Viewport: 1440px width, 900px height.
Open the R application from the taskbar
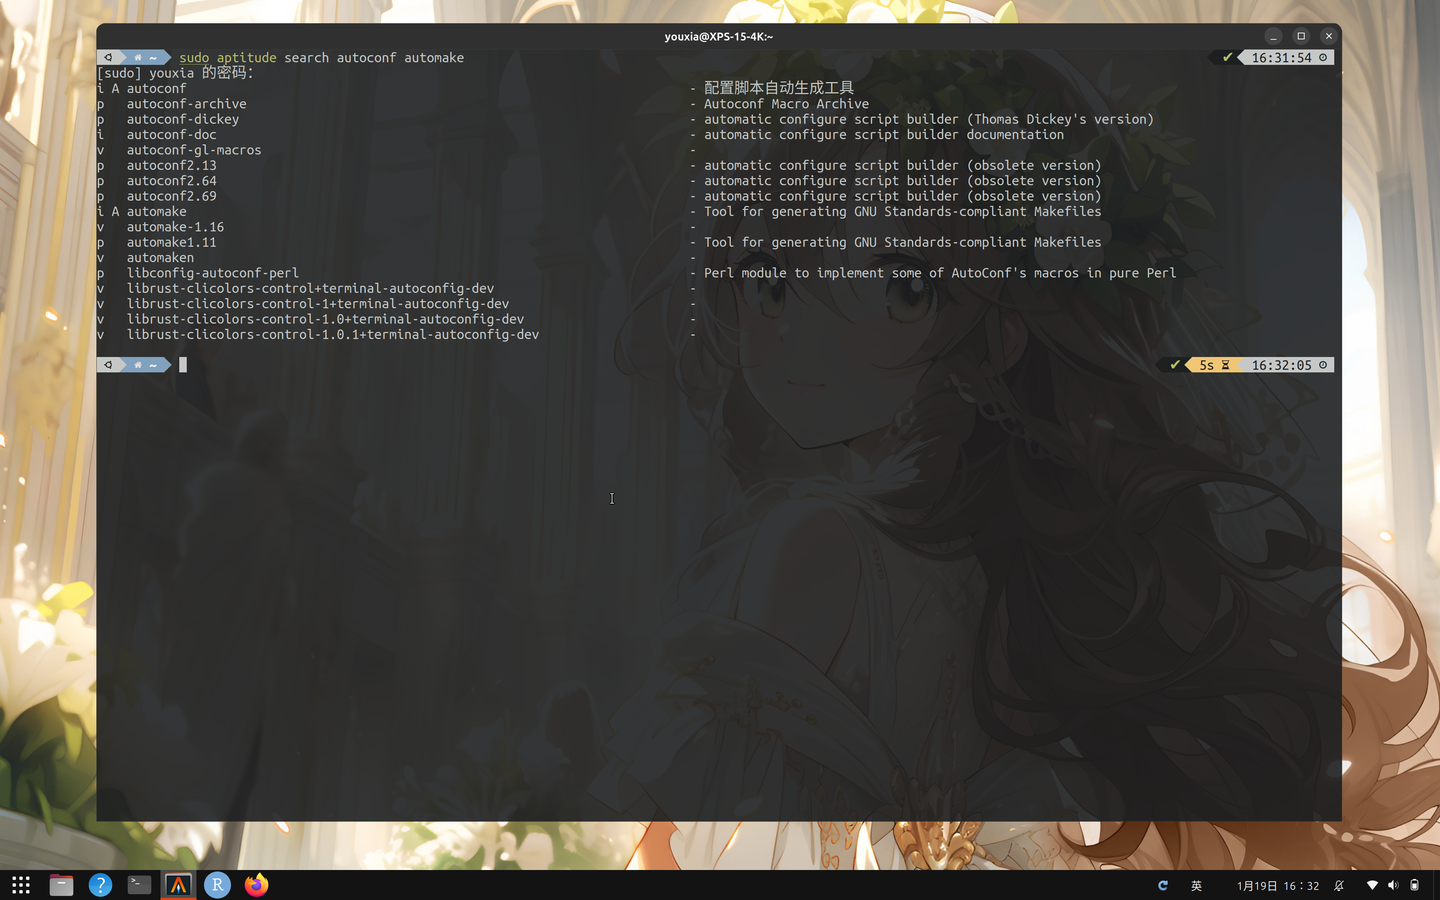tap(217, 885)
